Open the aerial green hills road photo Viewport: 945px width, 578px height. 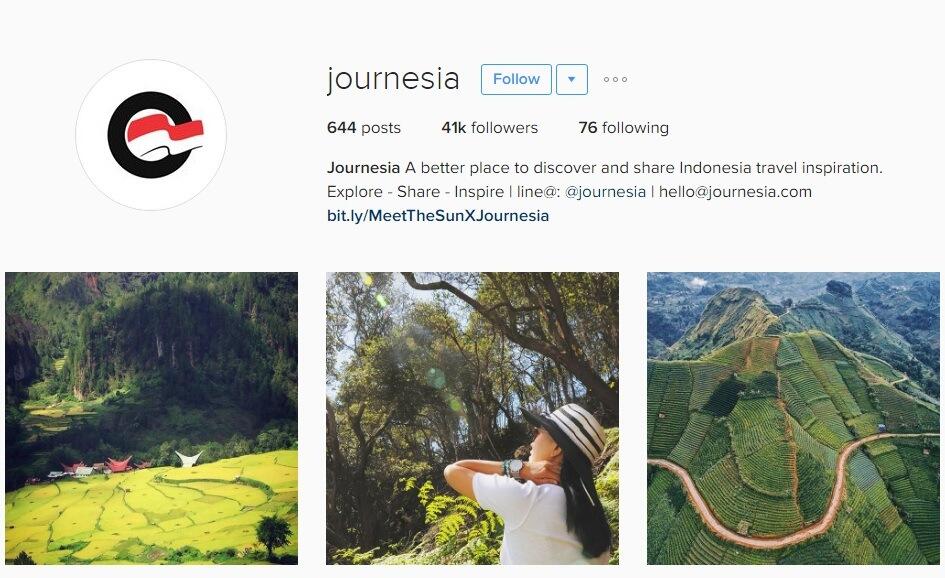pyautogui.click(x=793, y=418)
